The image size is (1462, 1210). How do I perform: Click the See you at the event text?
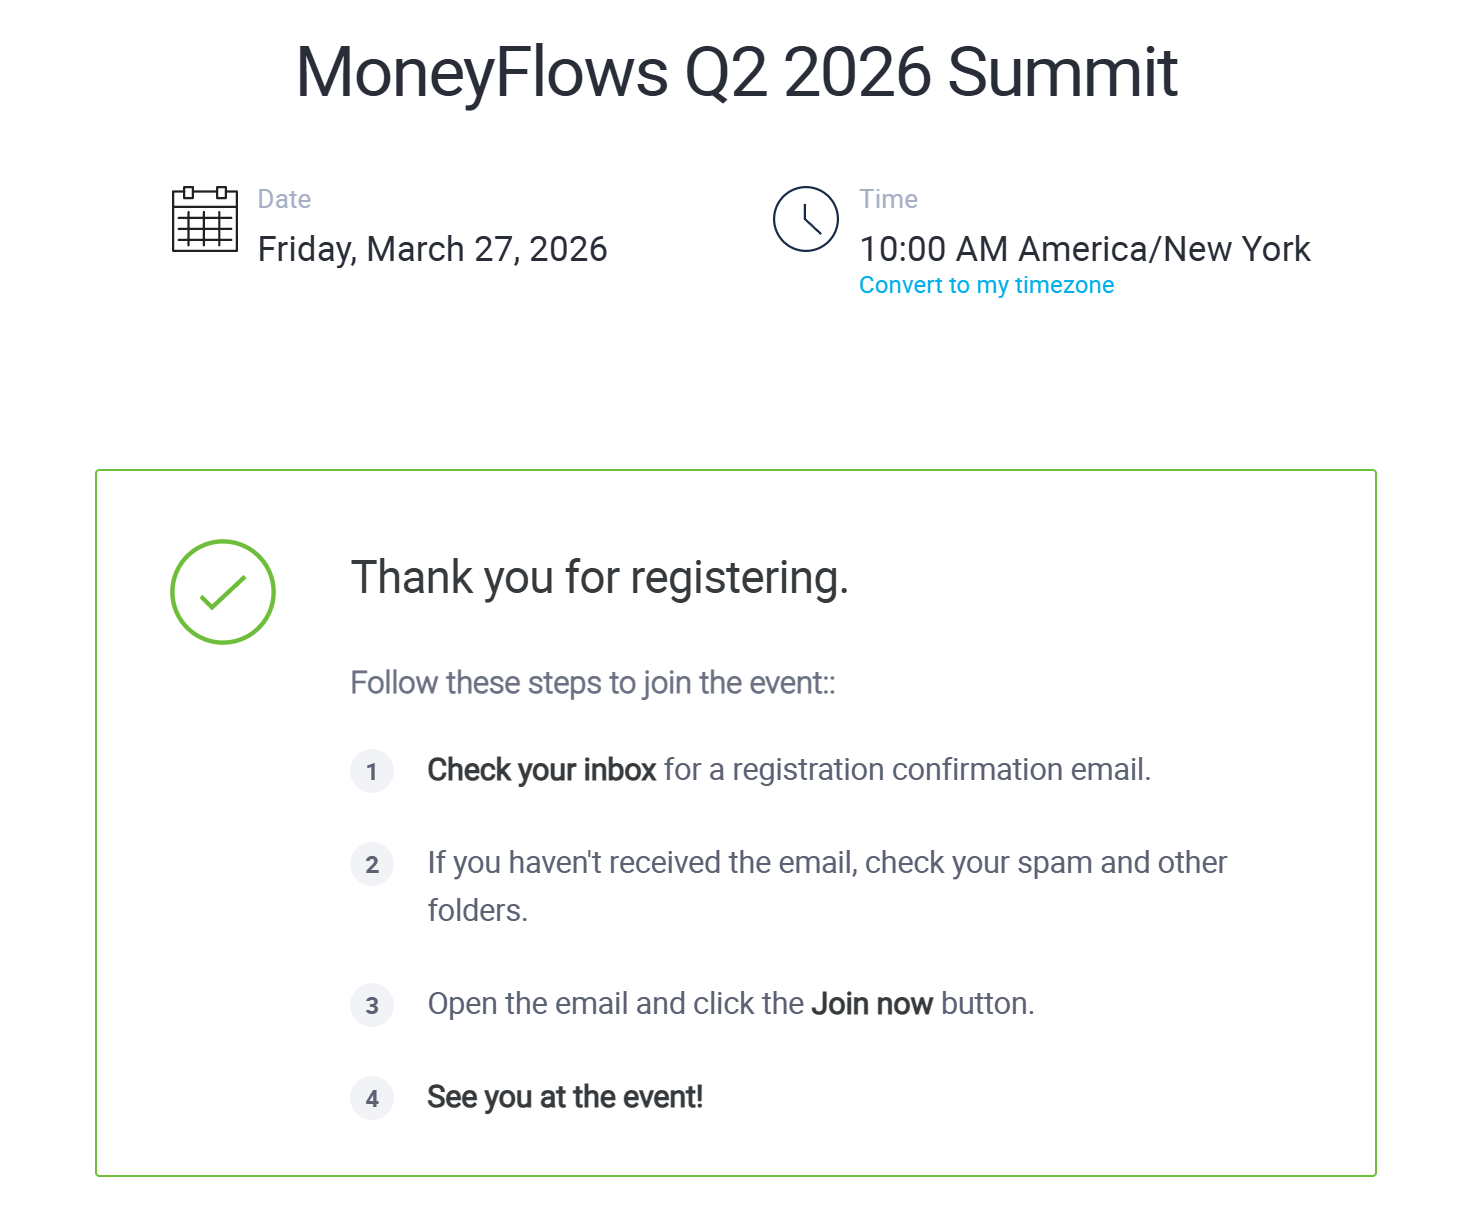565,1097
